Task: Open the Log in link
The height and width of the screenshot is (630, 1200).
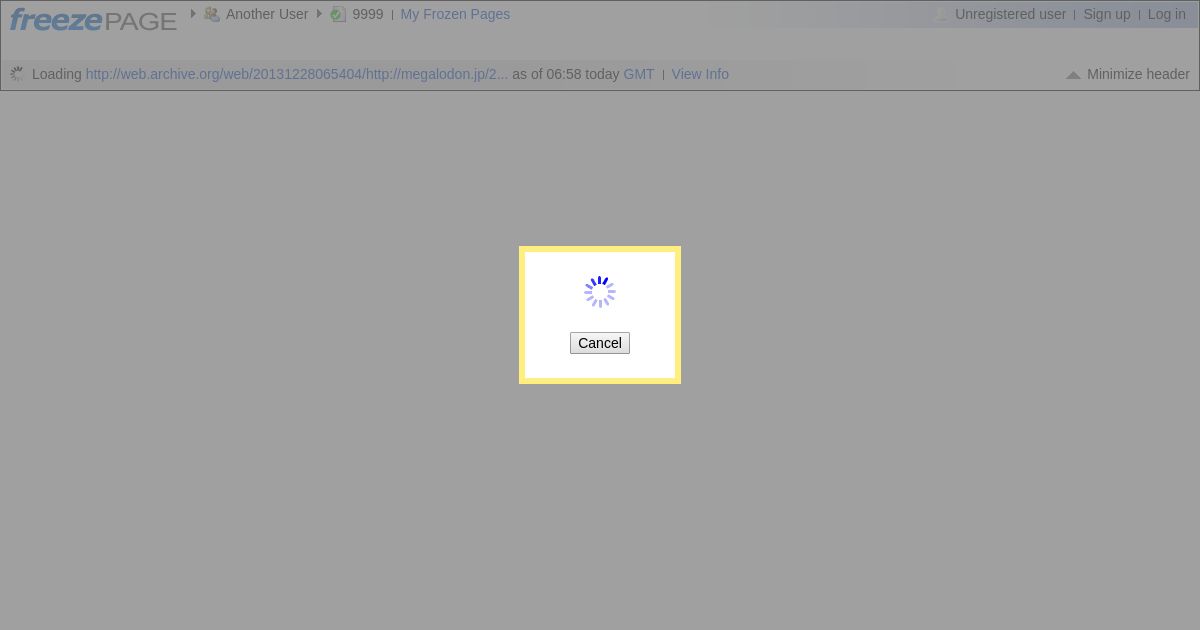Action: tap(1167, 14)
